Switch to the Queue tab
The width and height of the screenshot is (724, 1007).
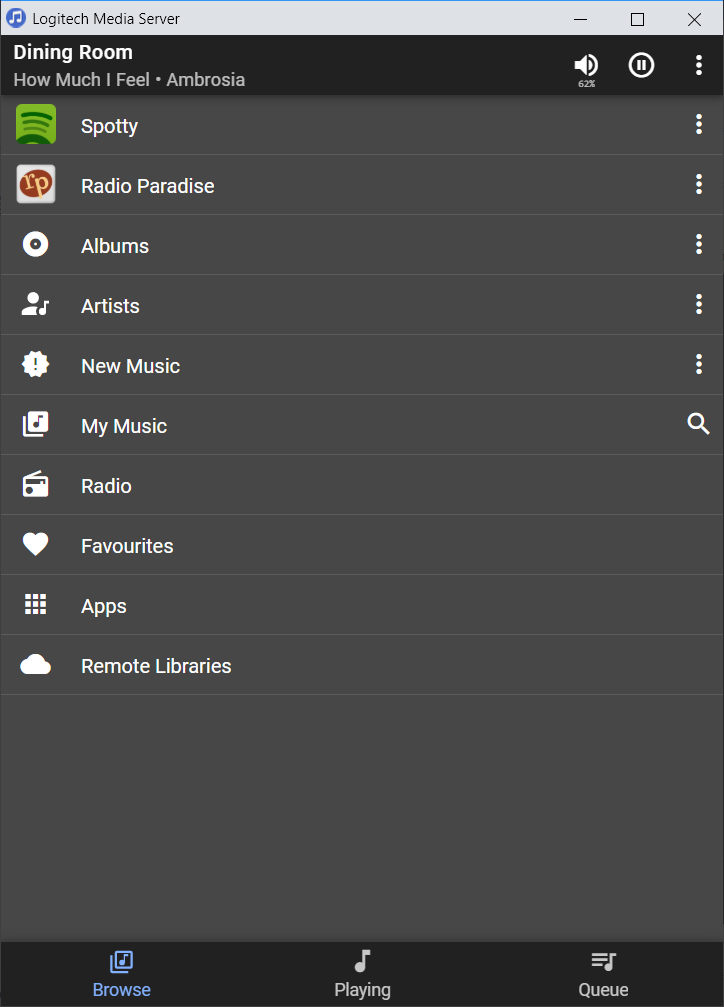click(603, 974)
